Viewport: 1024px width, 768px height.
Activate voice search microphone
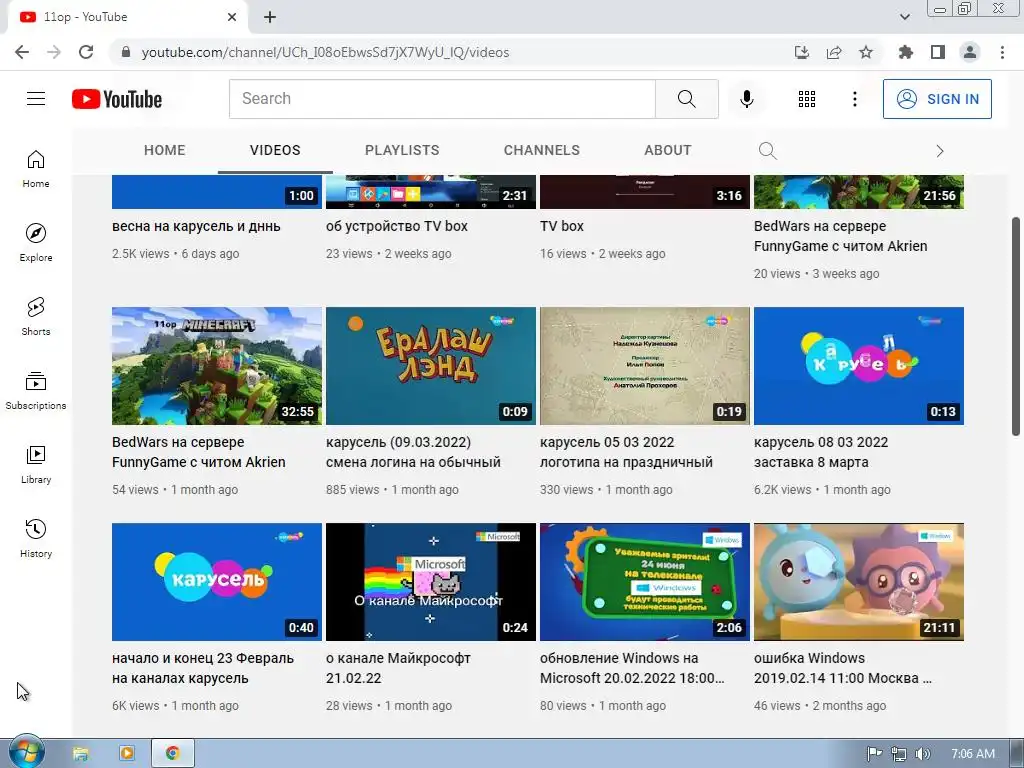pyautogui.click(x=746, y=99)
